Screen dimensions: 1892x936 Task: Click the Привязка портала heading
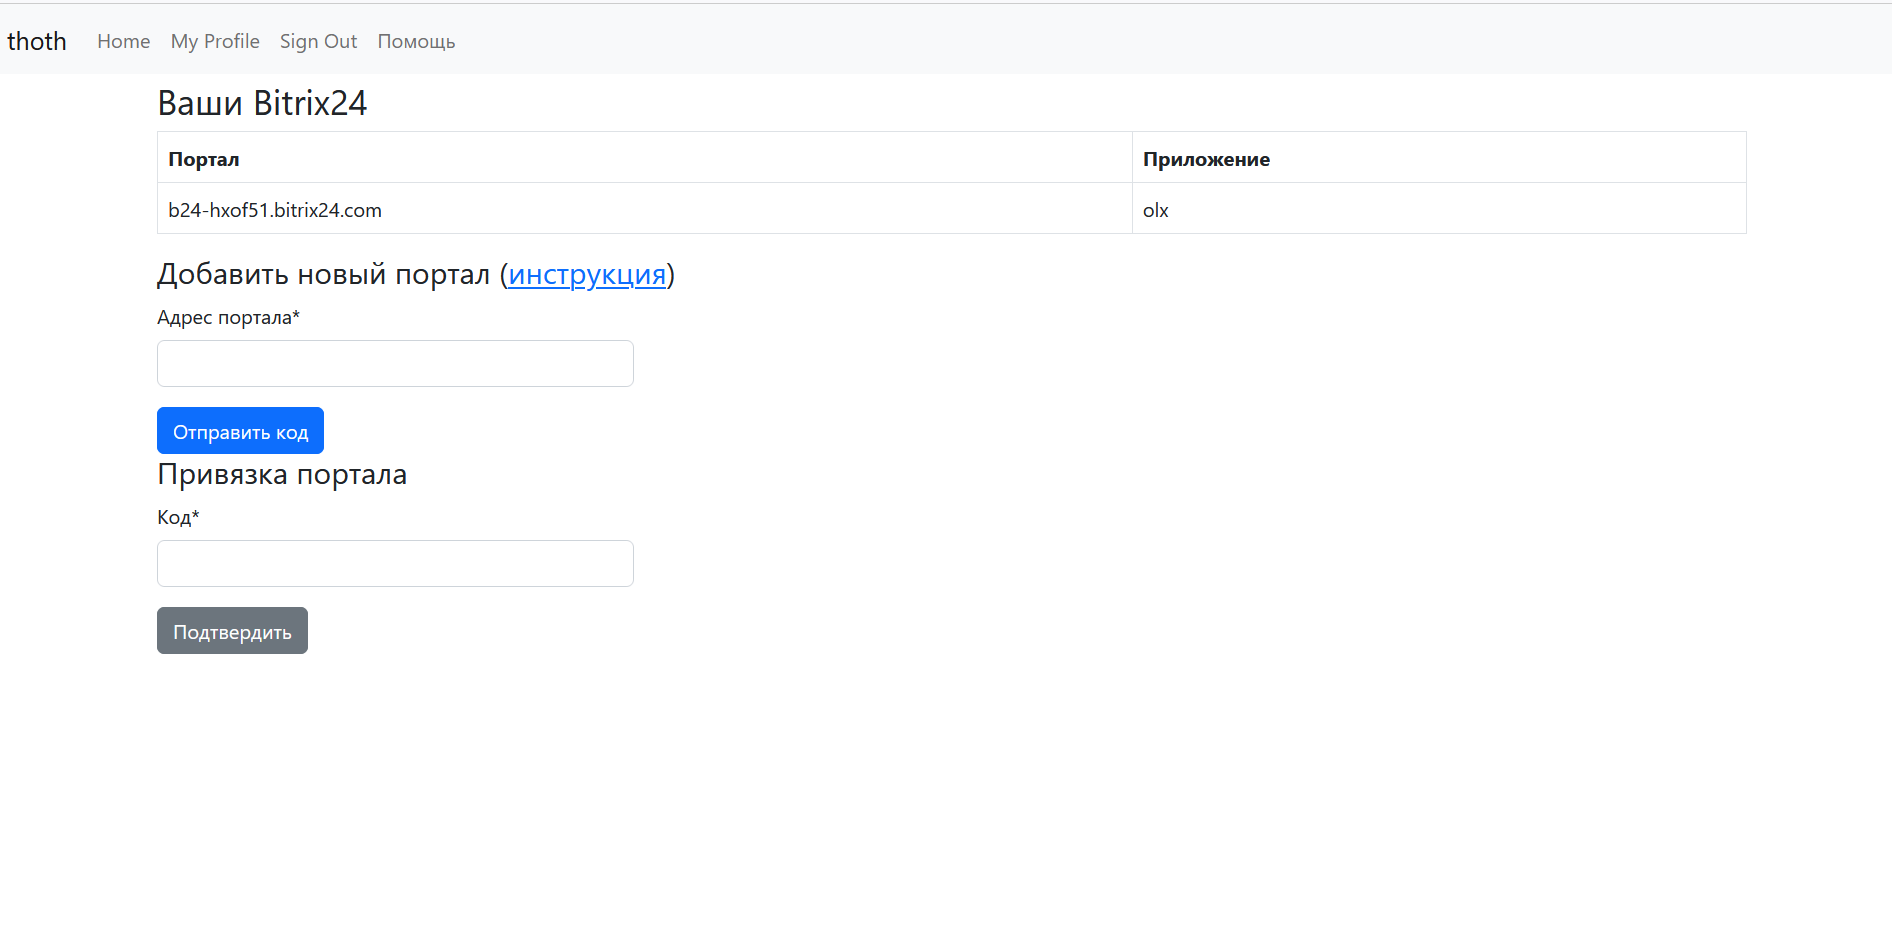(x=282, y=474)
